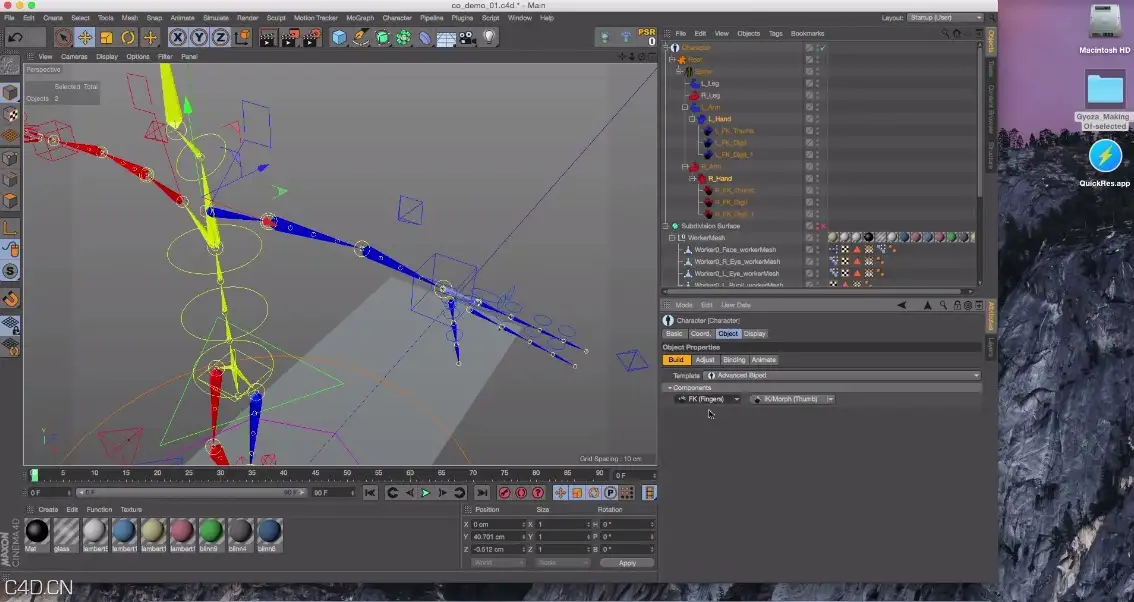
Task: Open the Template Advanced Biped dropdown
Action: 843,376
